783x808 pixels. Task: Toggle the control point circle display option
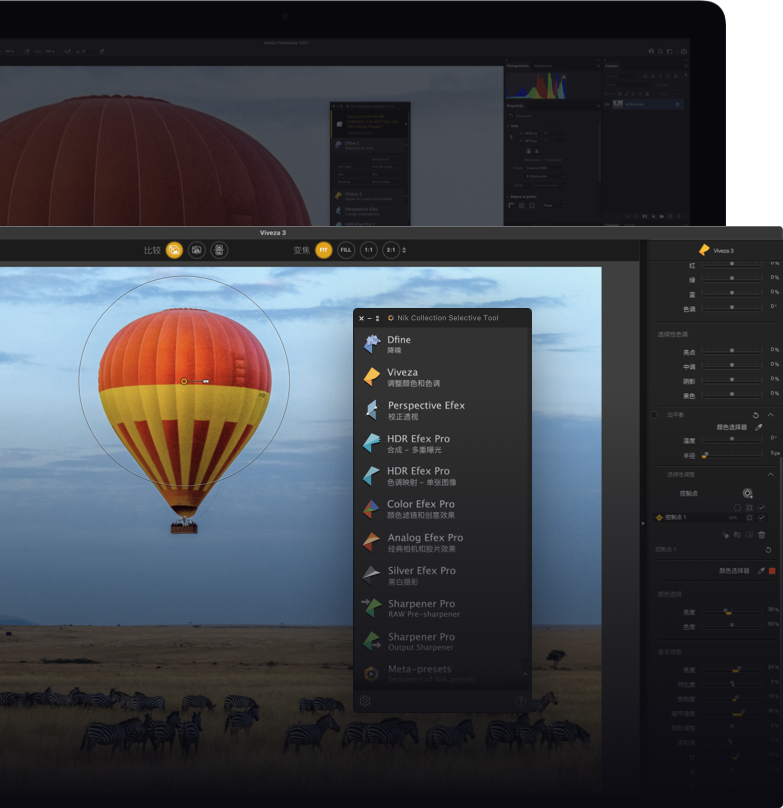pos(737,508)
